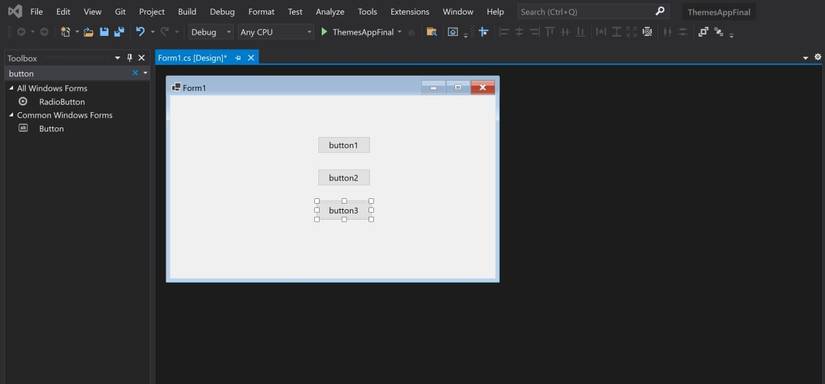Click the search magnifier icon
825x384 pixels.
coord(660,11)
